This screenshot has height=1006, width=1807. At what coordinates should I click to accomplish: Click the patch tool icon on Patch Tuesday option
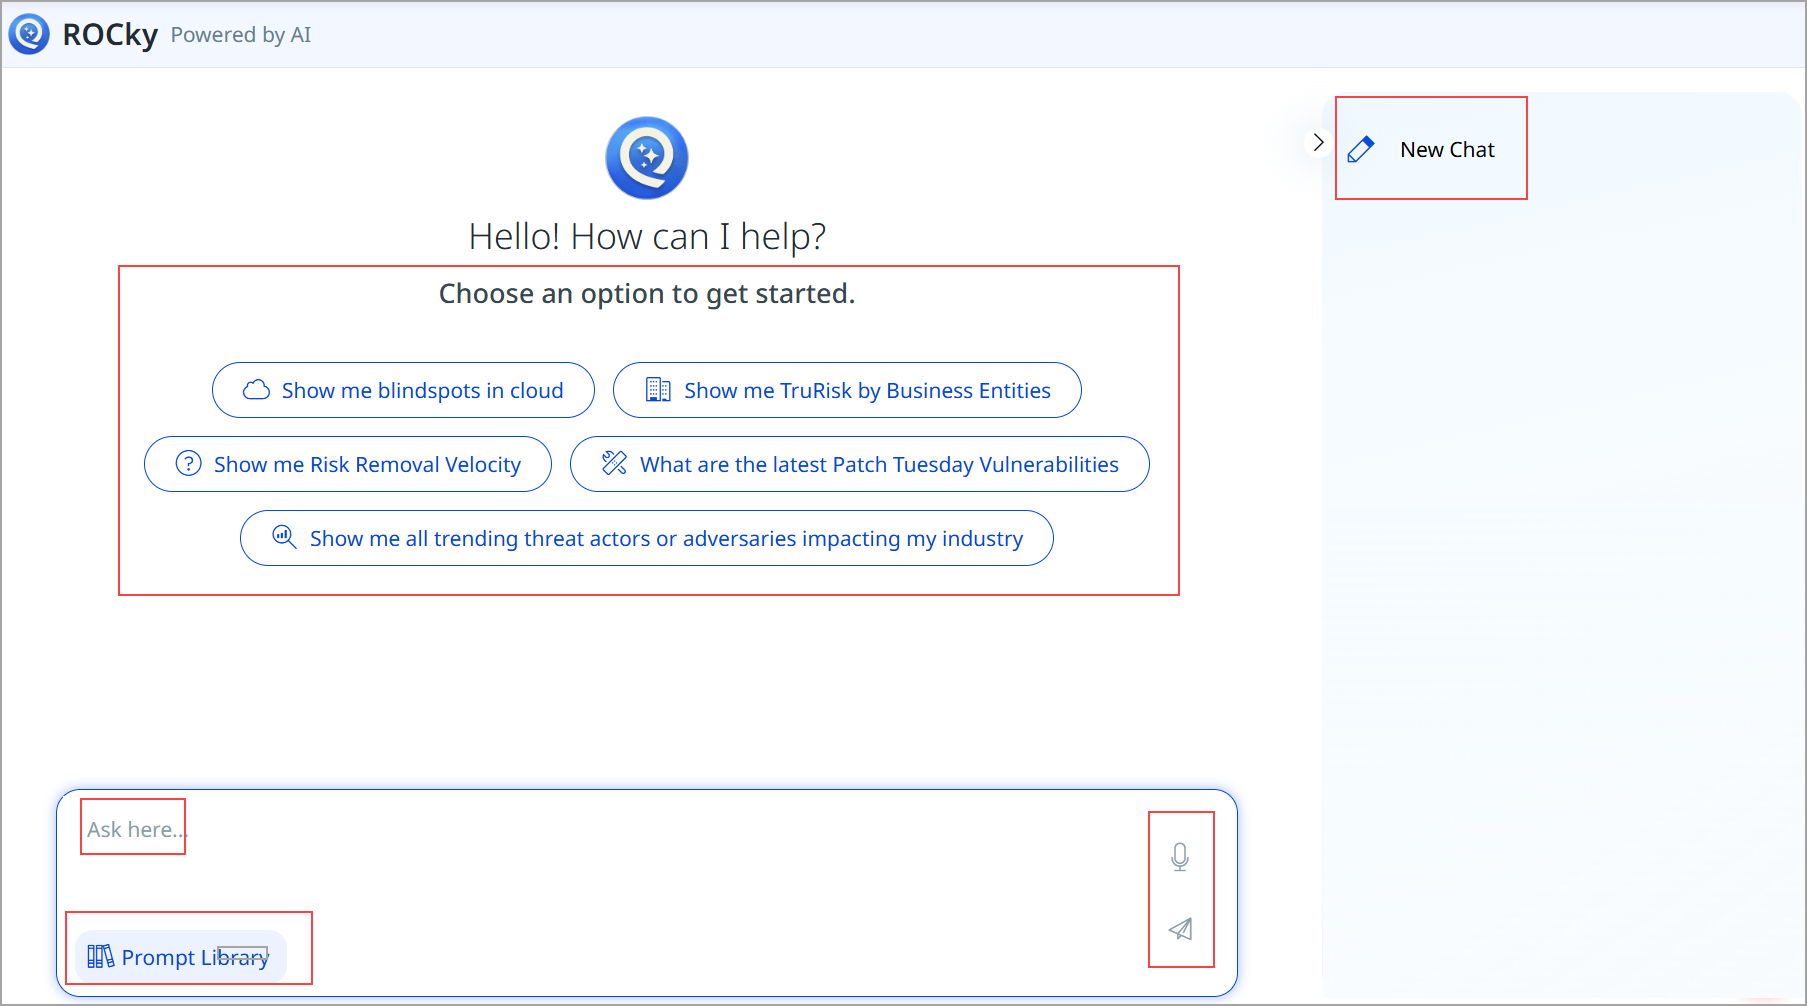tap(614, 463)
